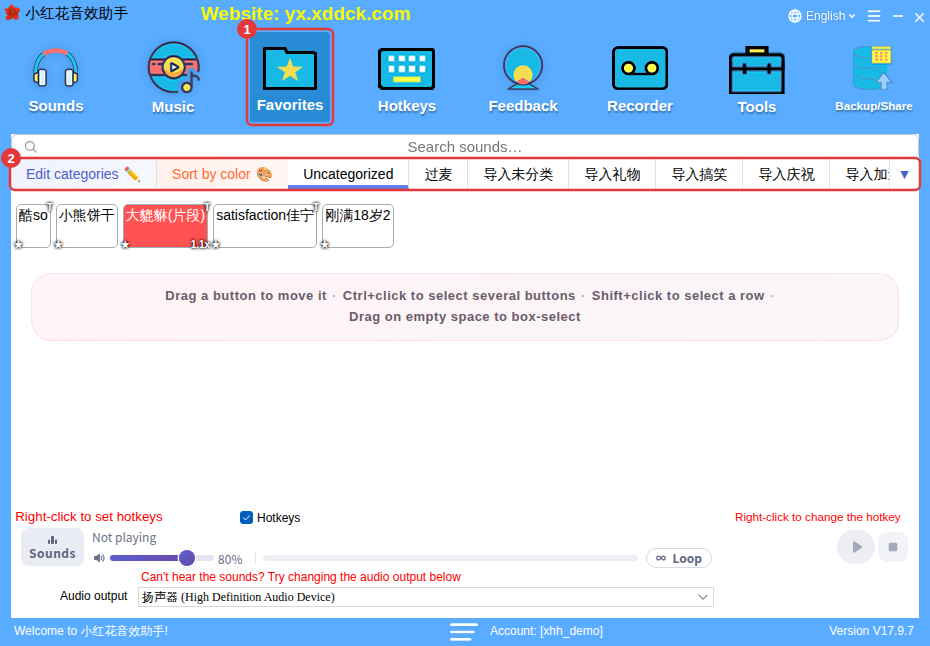Click the volume speaker icon
The width and height of the screenshot is (930, 646).
[x=99, y=558]
